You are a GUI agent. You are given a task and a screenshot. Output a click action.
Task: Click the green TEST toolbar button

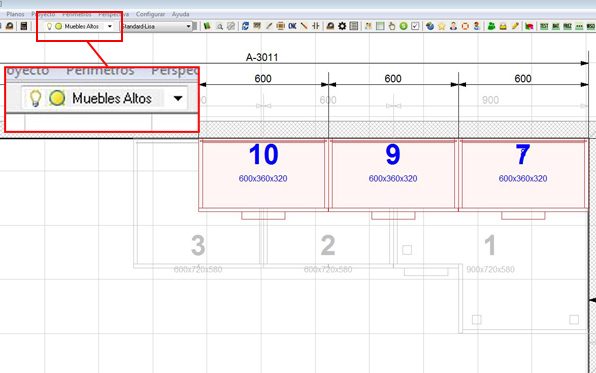pos(544,26)
